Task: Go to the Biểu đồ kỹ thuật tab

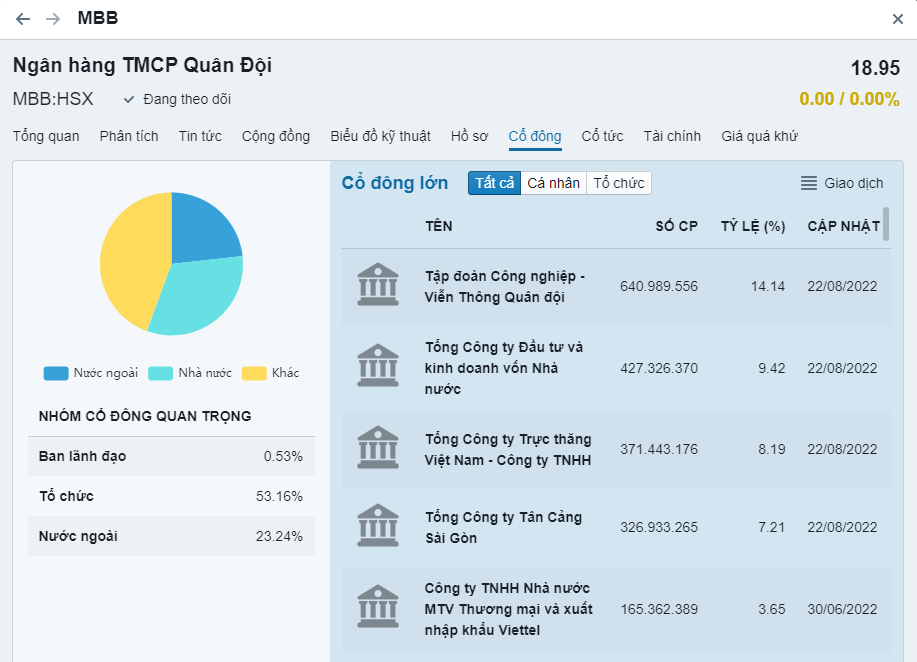Action: pos(380,136)
